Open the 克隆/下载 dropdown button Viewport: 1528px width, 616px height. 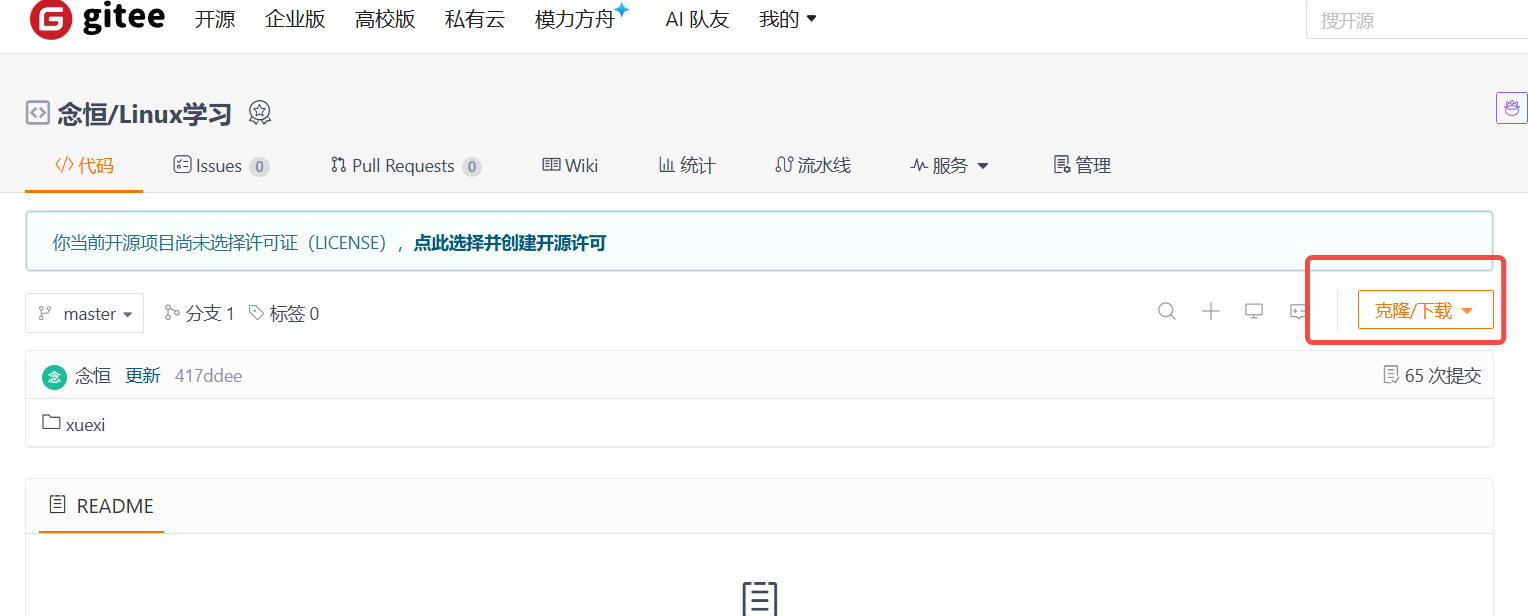tap(1425, 311)
